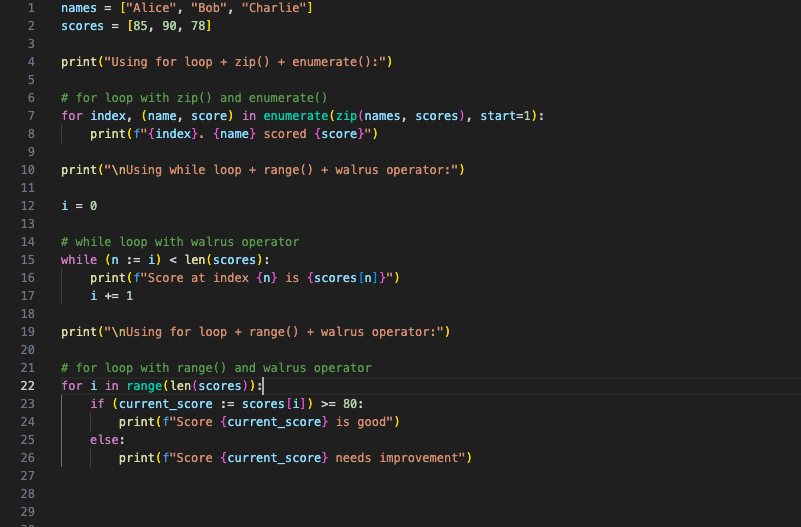The height and width of the screenshot is (527, 801).
Task: Click the "Charlie" string in names list
Action: (273, 8)
